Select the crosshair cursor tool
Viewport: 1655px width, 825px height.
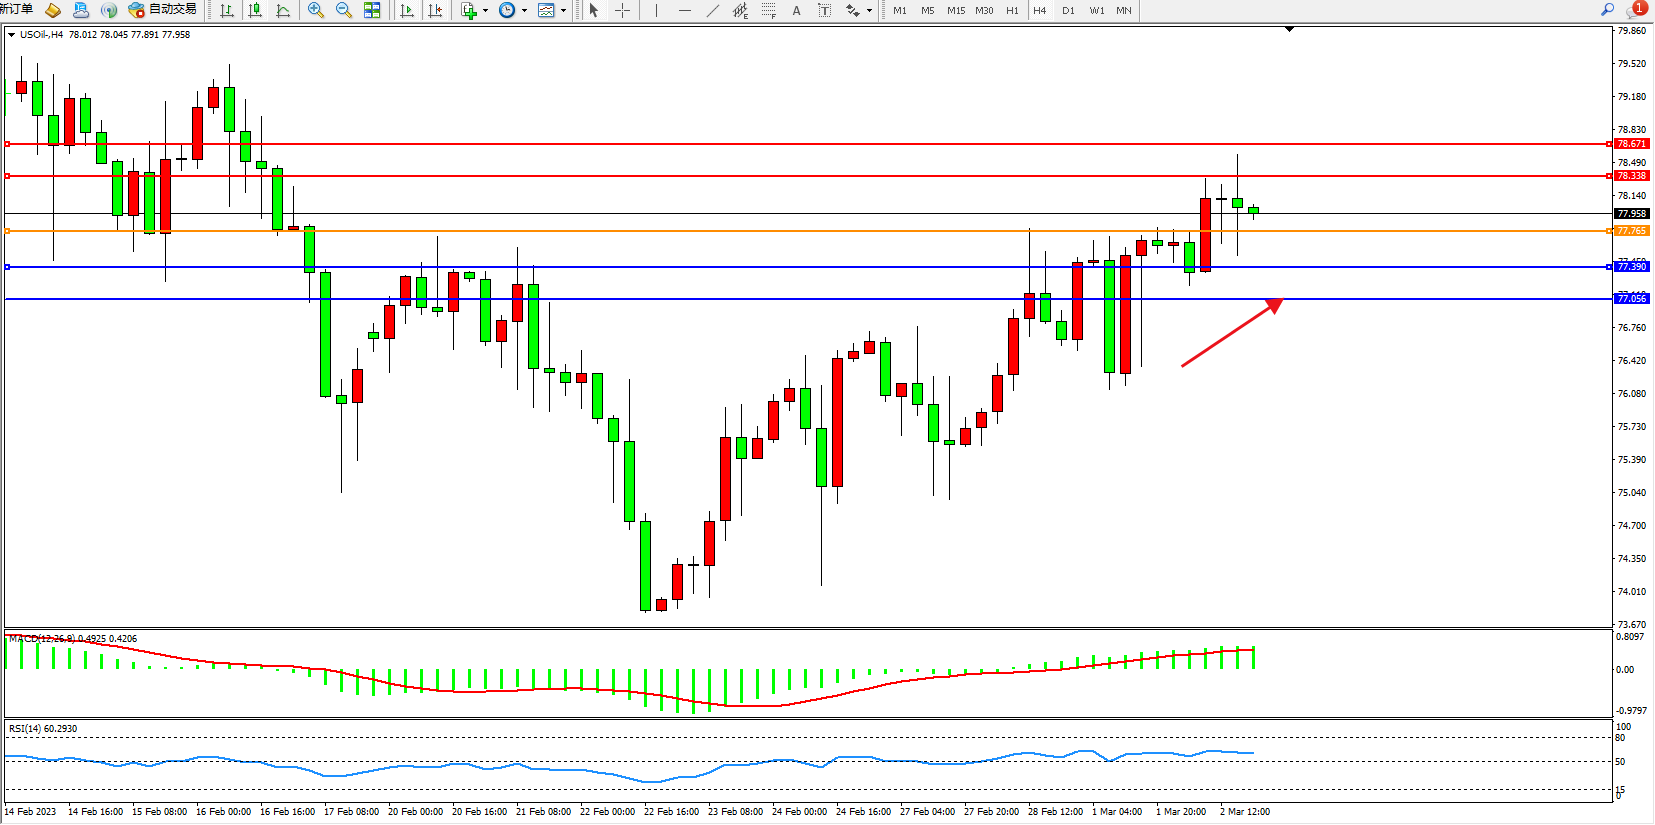click(622, 10)
